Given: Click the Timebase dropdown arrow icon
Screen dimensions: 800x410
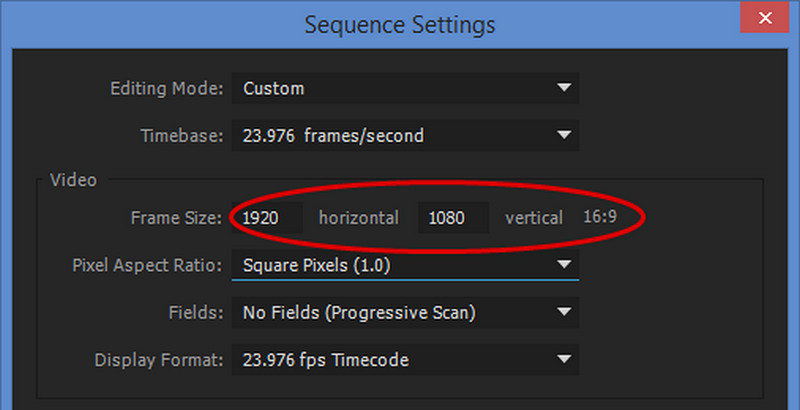Looking at the screenshot, I should pyautogui.click(x=564, y=135).
